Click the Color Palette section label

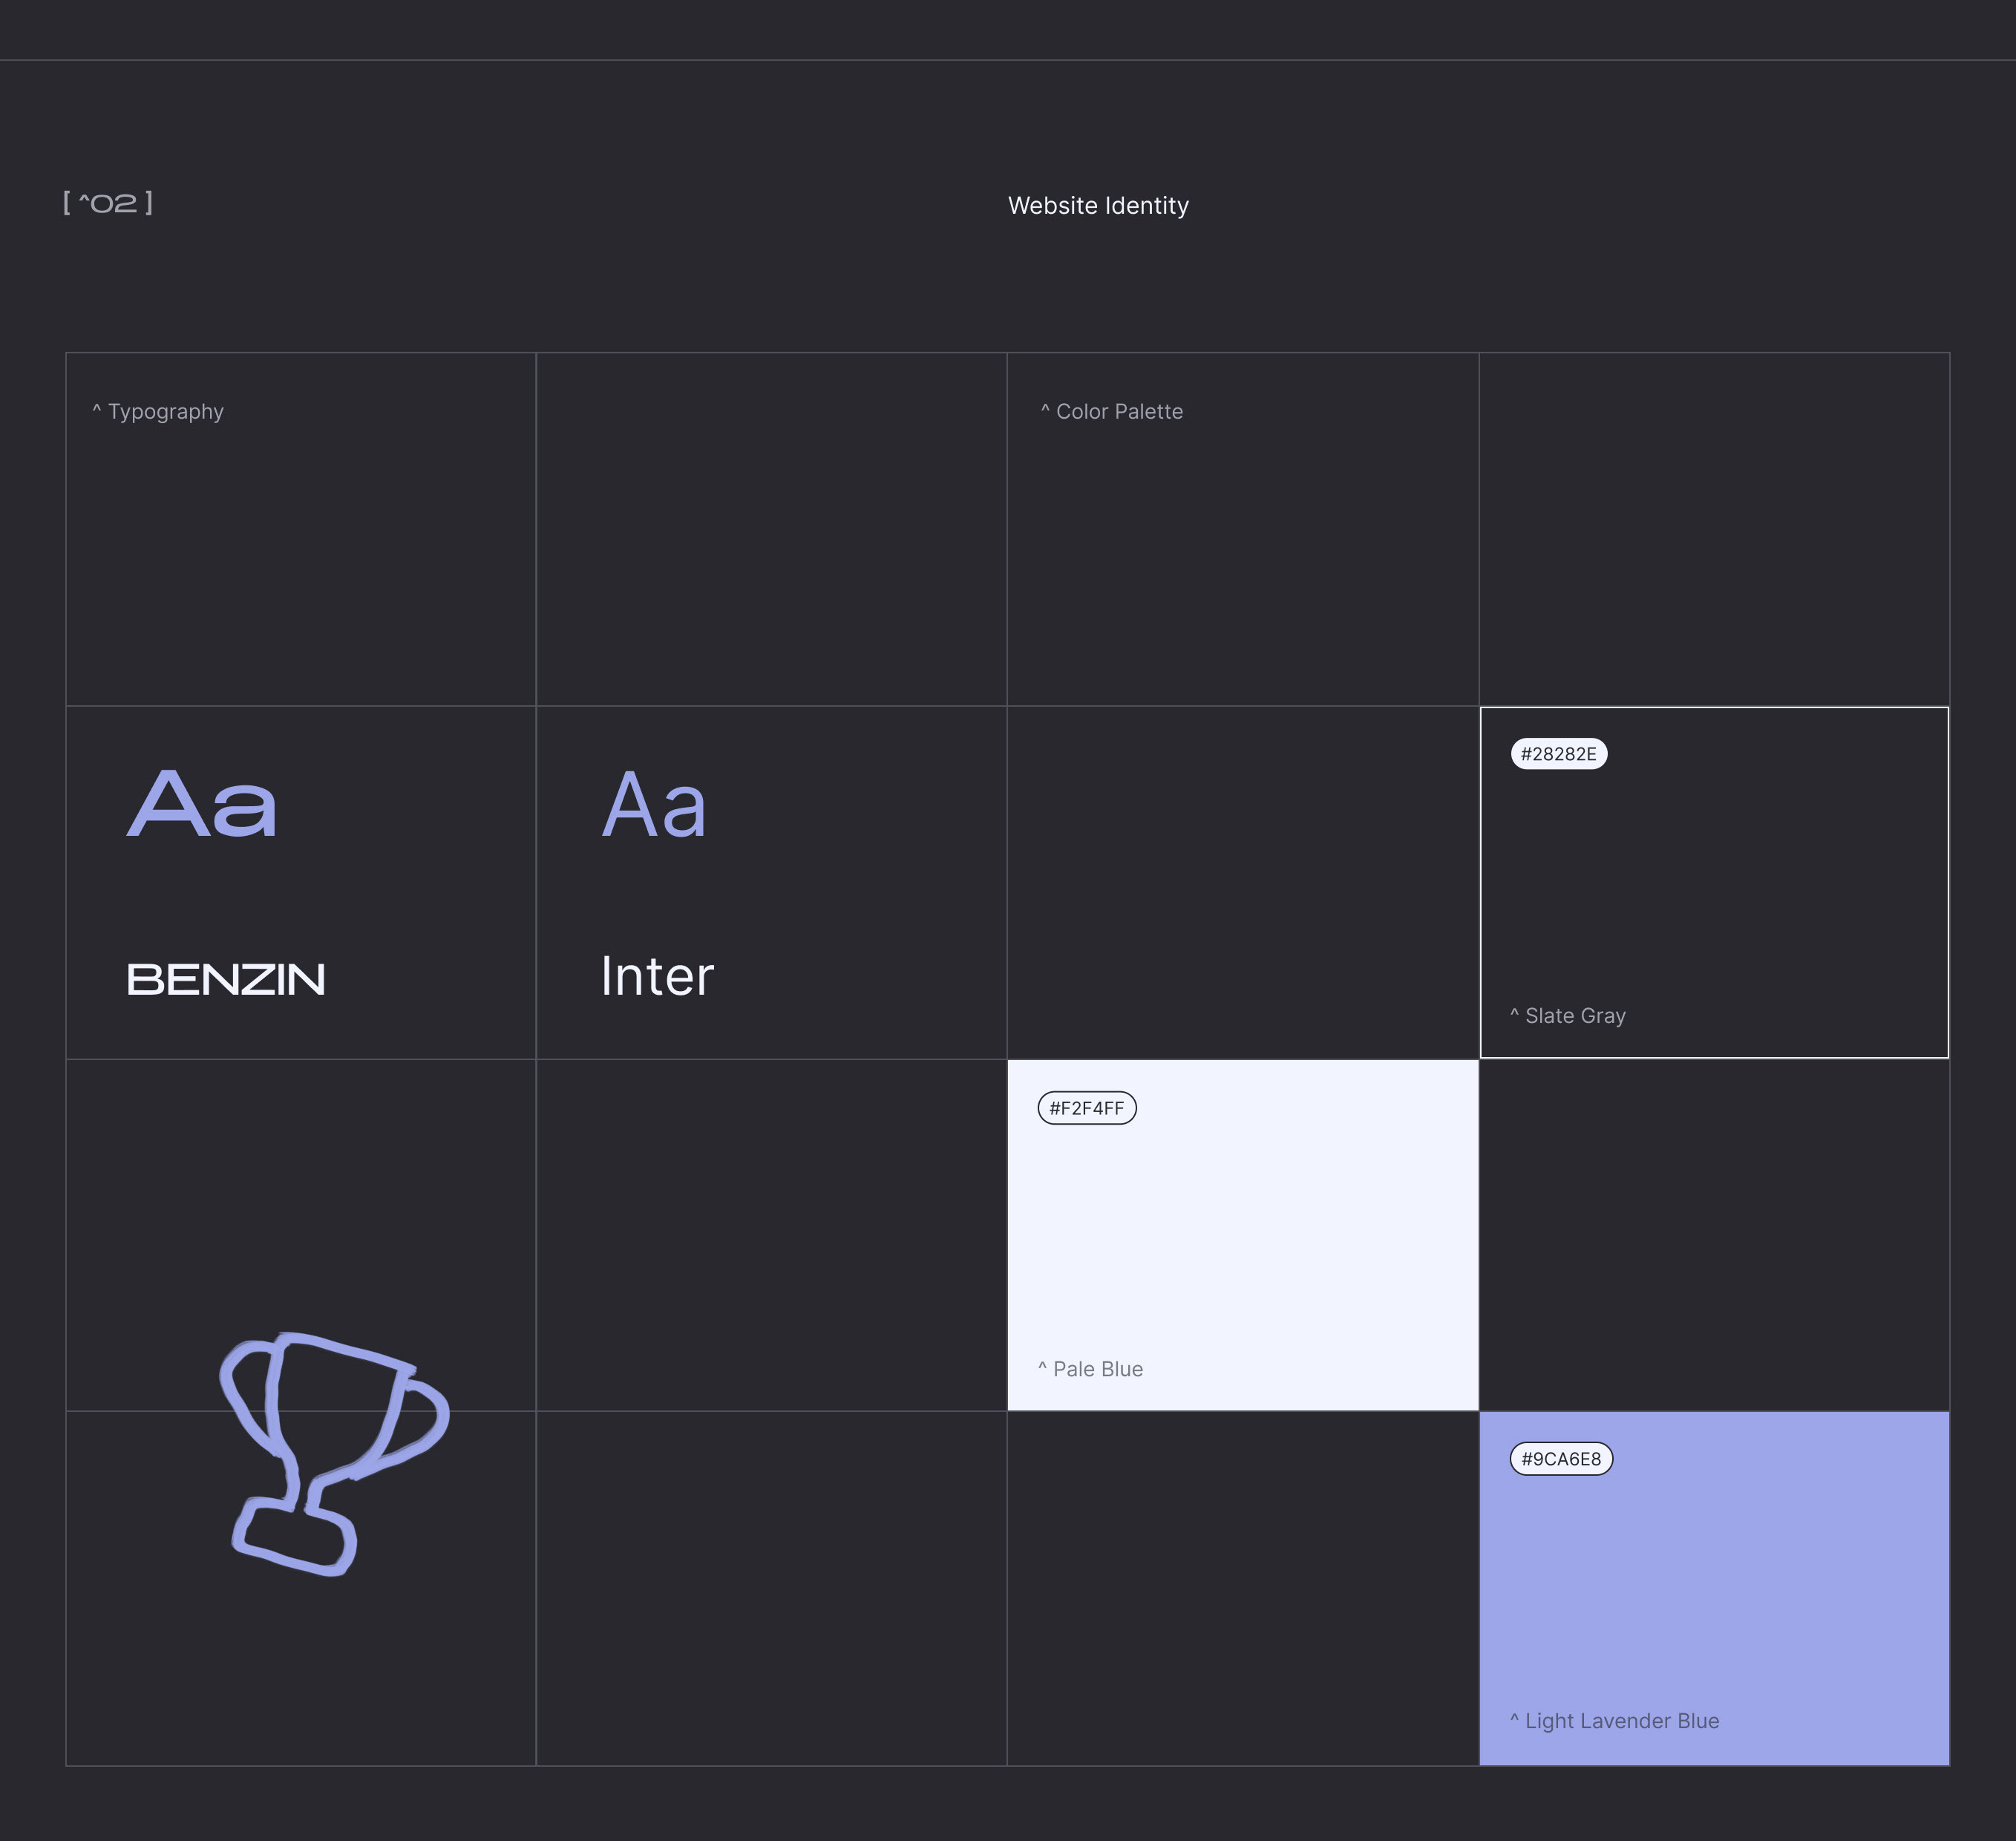point(1111,412)
